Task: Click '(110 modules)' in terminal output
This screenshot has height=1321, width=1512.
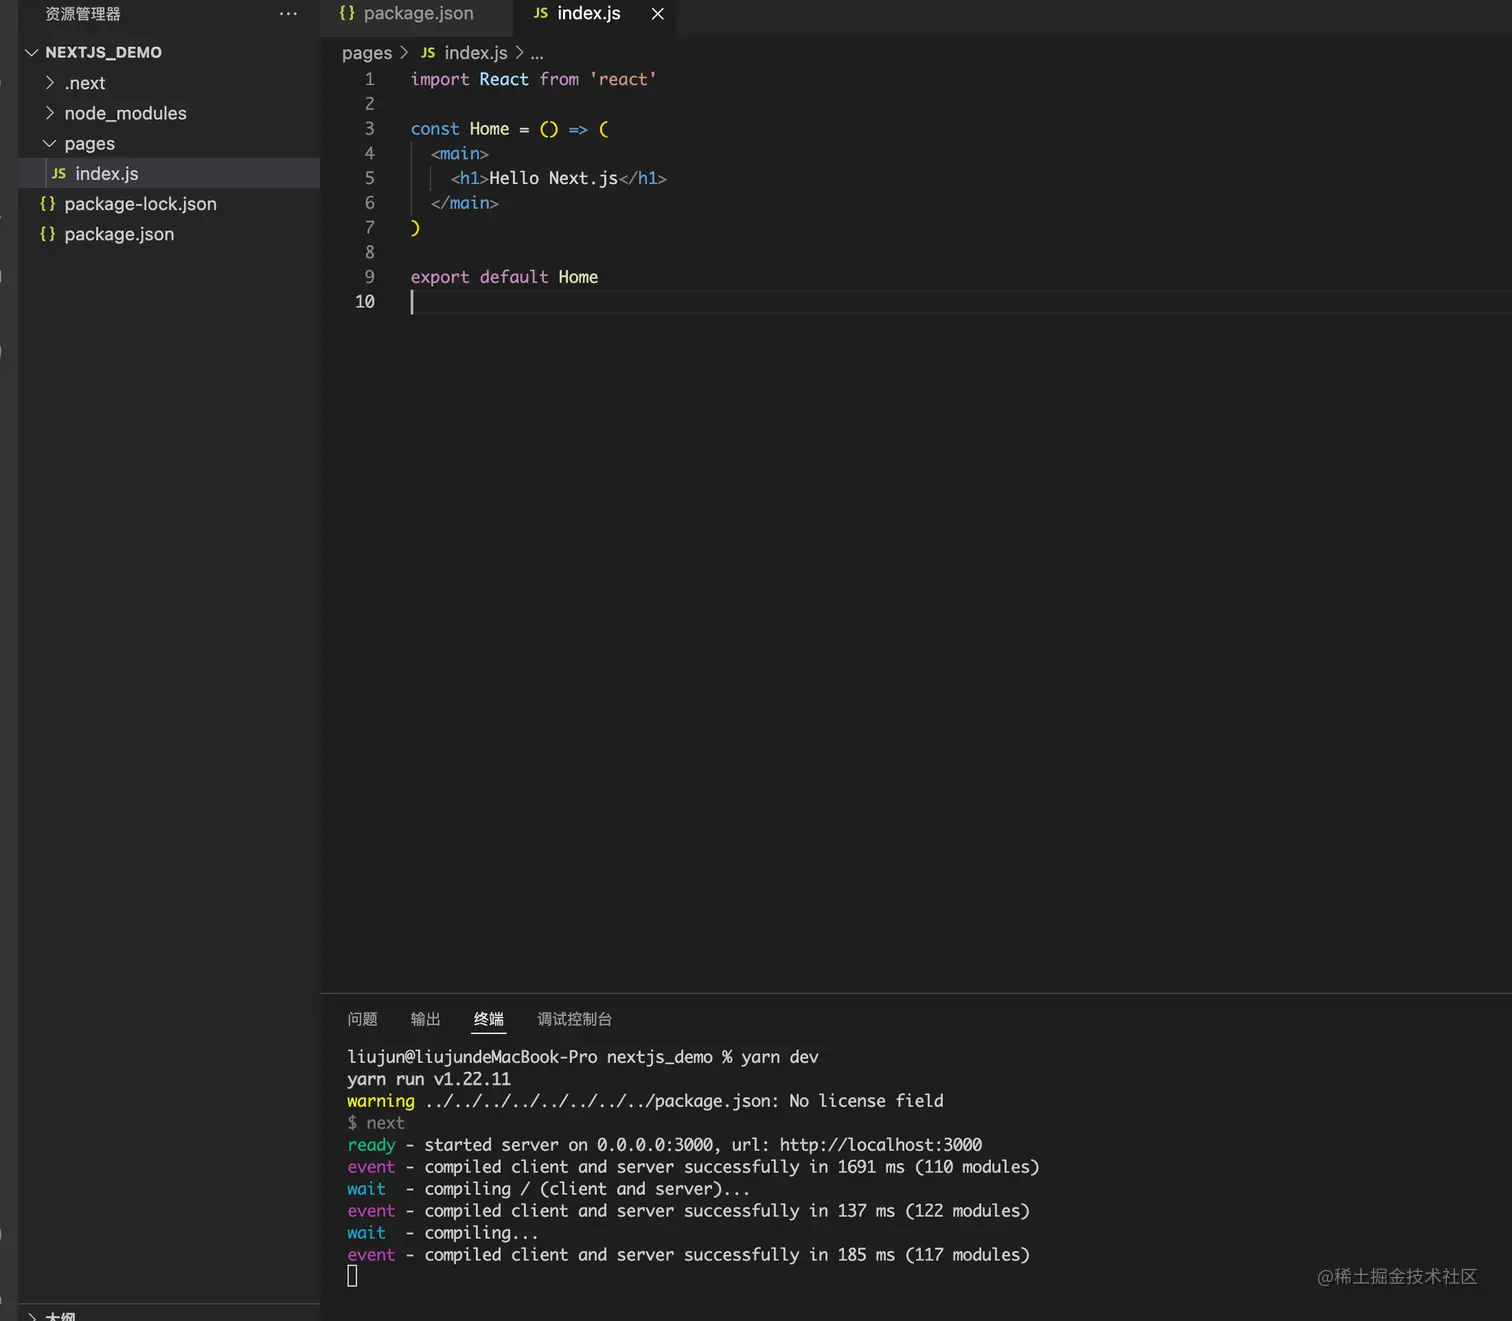Action: [977, 1167]
